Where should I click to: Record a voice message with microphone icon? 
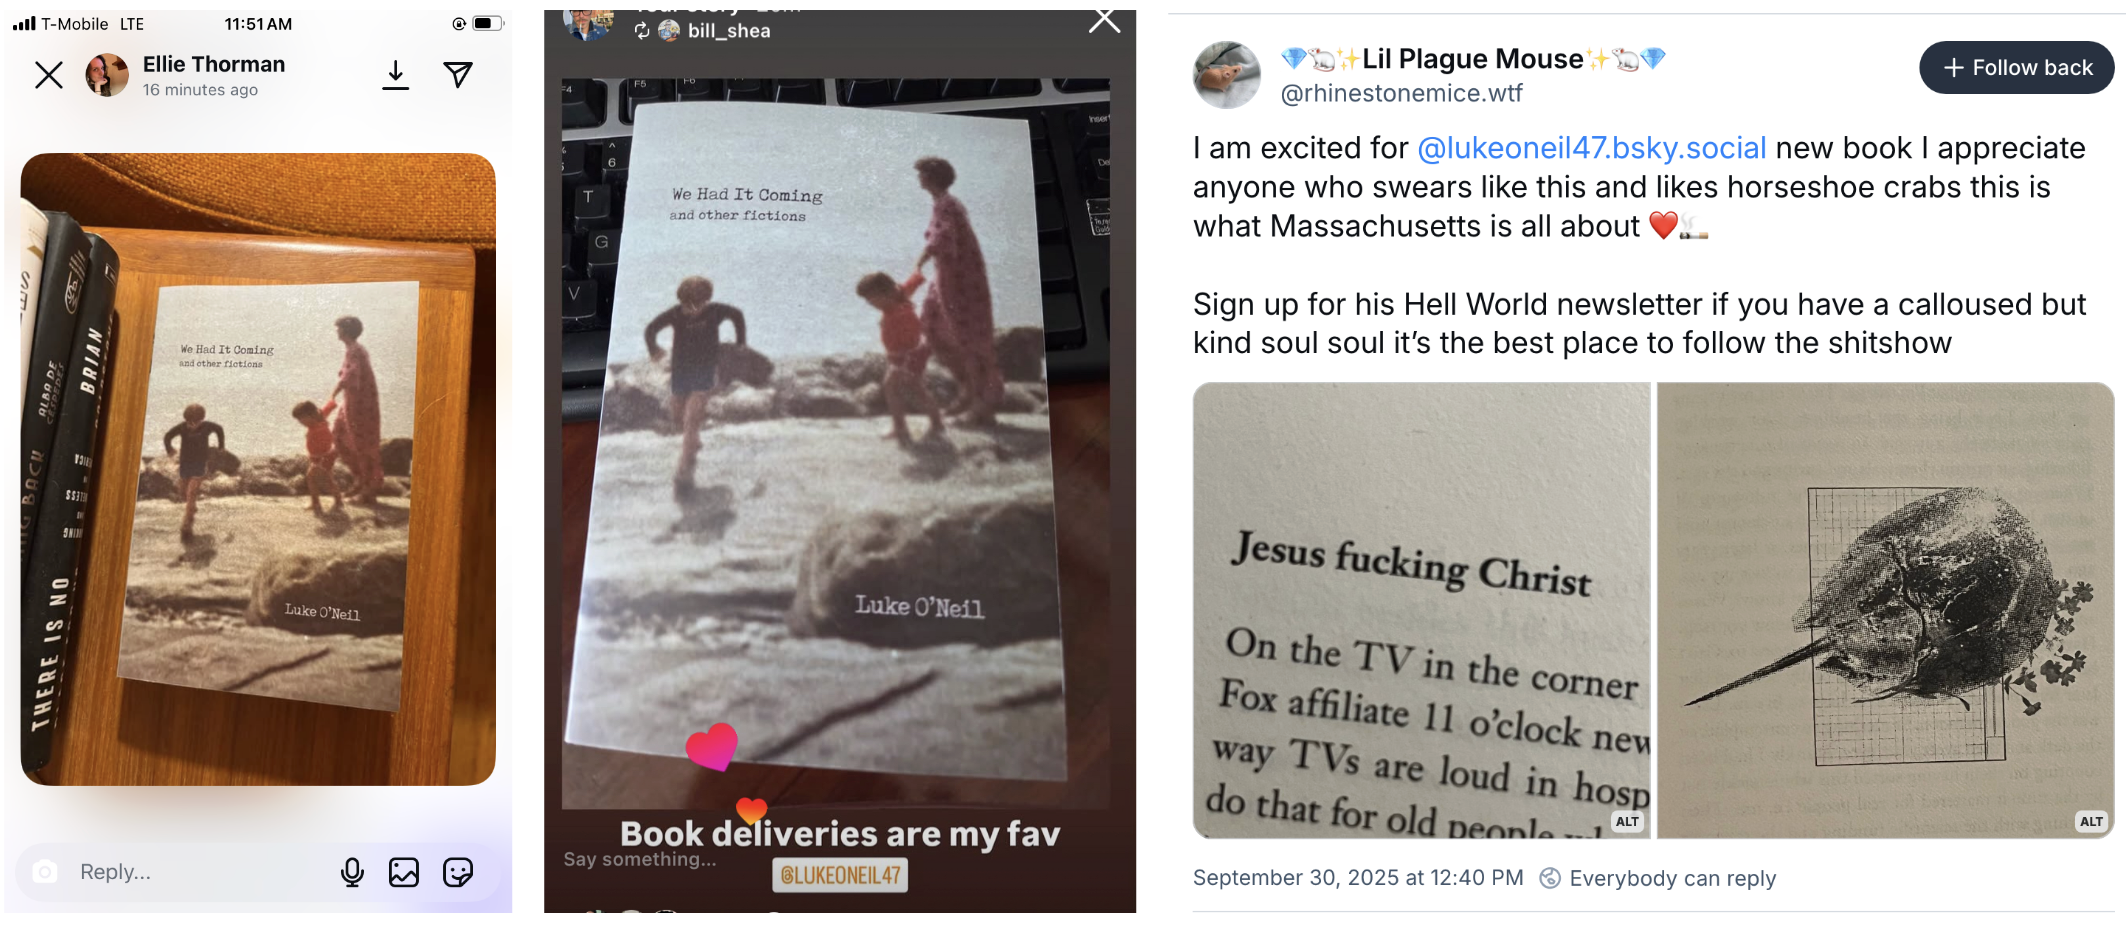352,873
